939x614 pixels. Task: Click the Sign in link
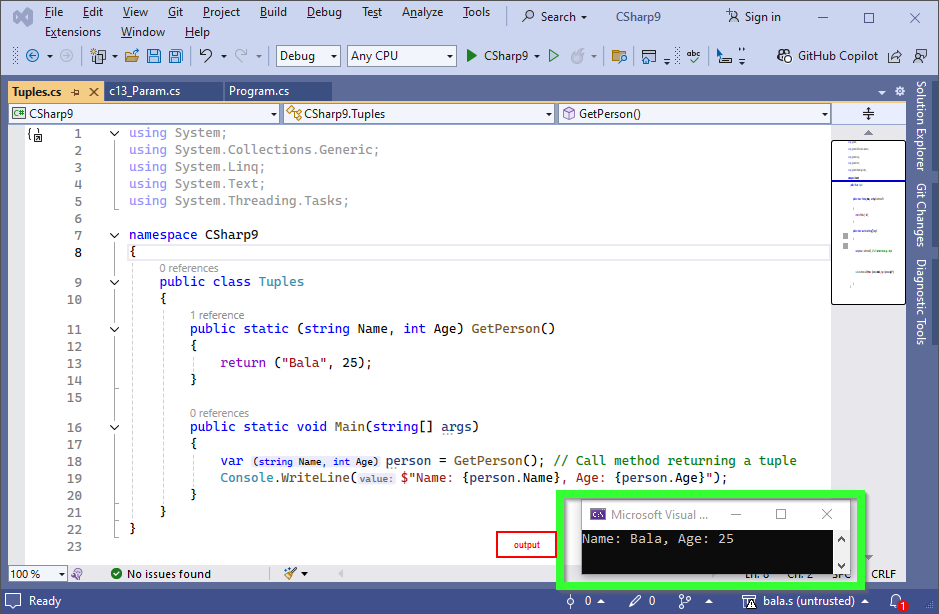pos(760,16)
